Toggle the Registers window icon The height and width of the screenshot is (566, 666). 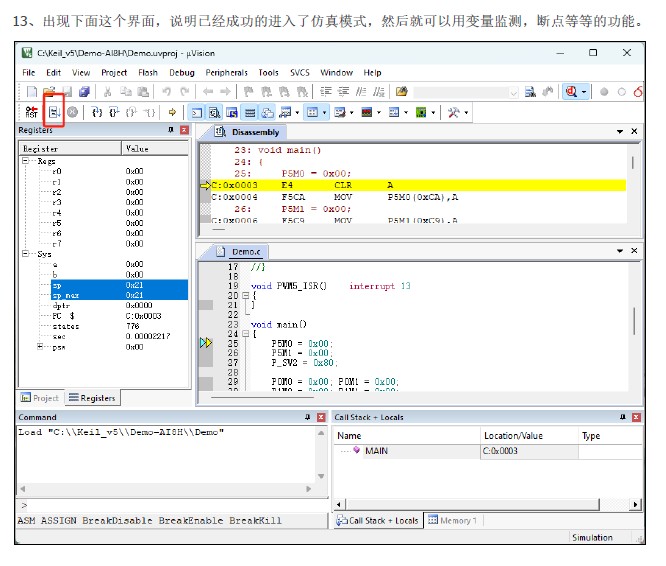tap(250, 113)
